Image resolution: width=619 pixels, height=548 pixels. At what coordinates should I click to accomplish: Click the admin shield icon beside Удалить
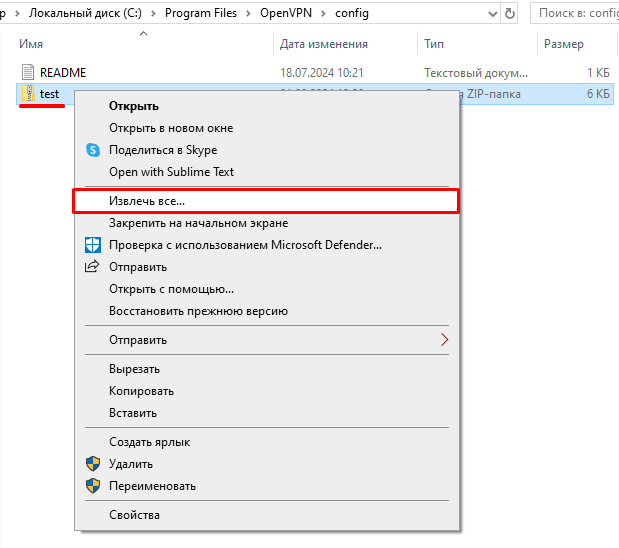(x=93, y=464)
